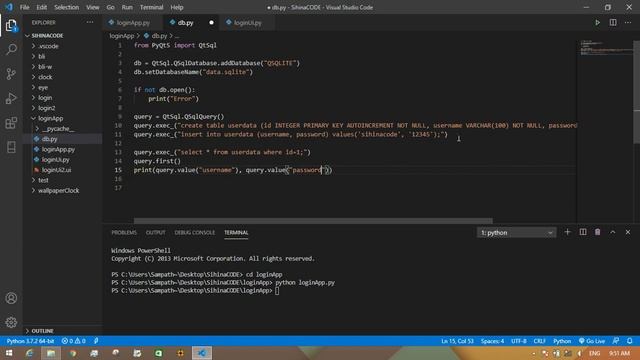Kill terminal with trash icon
This screenshot has height=360, width=640.
[x=597, y=232]
